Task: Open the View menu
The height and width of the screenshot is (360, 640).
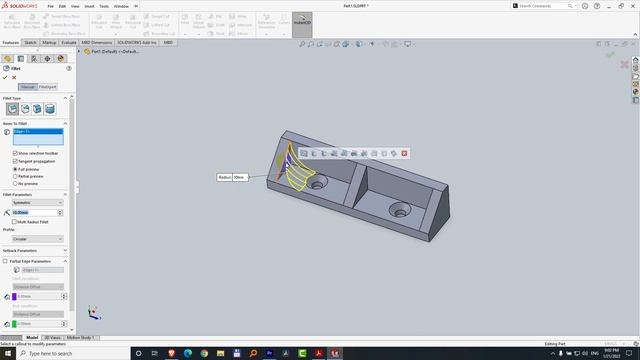Action: click(x=75, y=6)
